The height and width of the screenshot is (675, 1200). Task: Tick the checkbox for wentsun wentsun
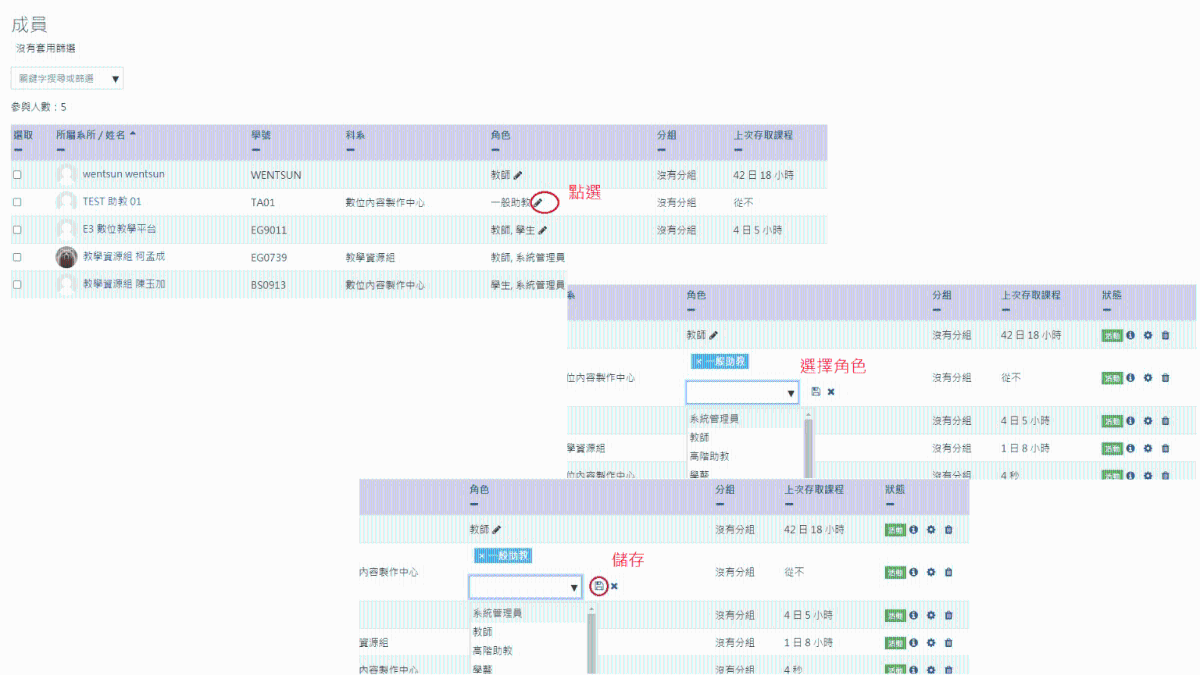click(17, 175)
